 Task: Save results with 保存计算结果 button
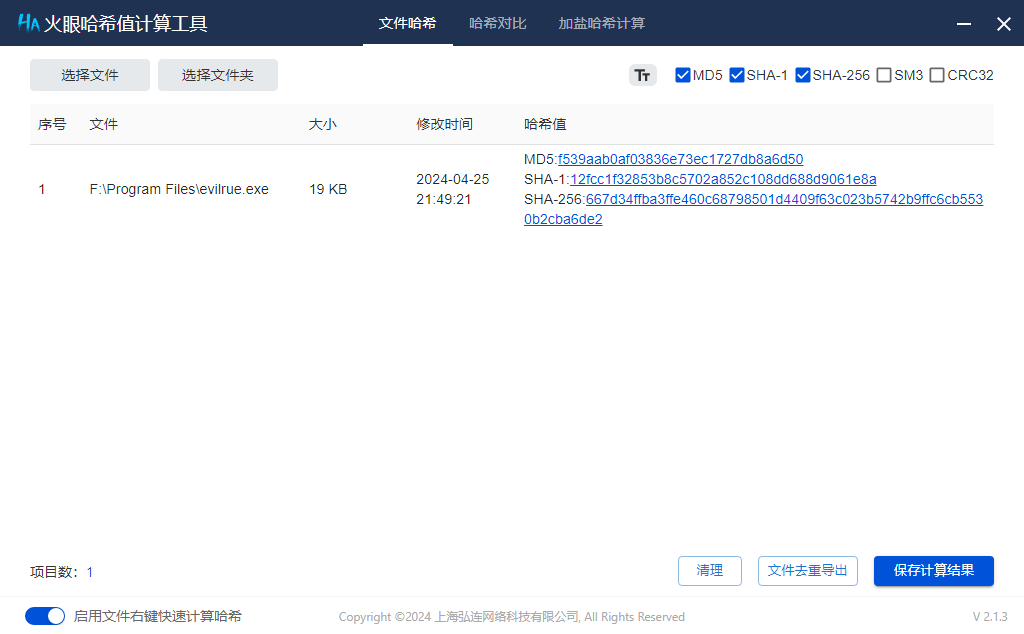click(x=933, y=571)
